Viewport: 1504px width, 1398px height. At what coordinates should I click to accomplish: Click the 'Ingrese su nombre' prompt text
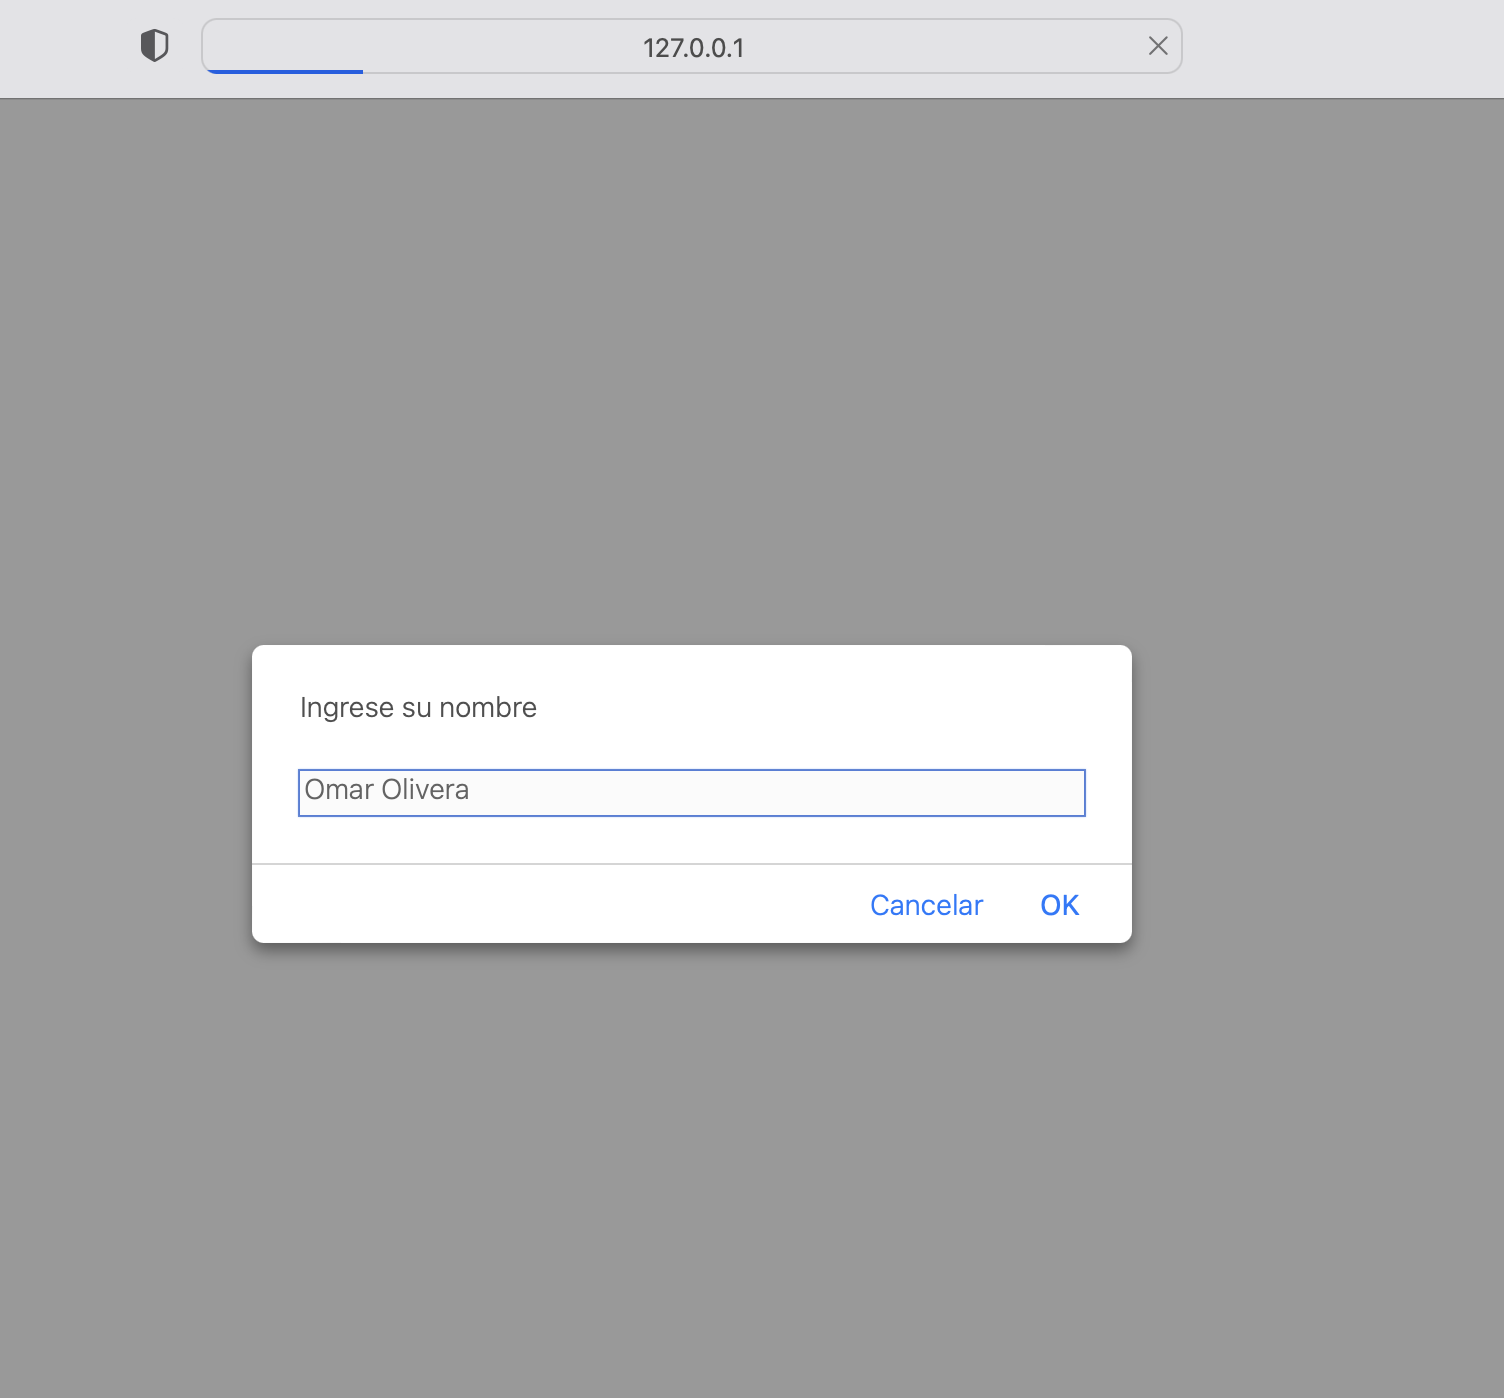pos(418,708)
